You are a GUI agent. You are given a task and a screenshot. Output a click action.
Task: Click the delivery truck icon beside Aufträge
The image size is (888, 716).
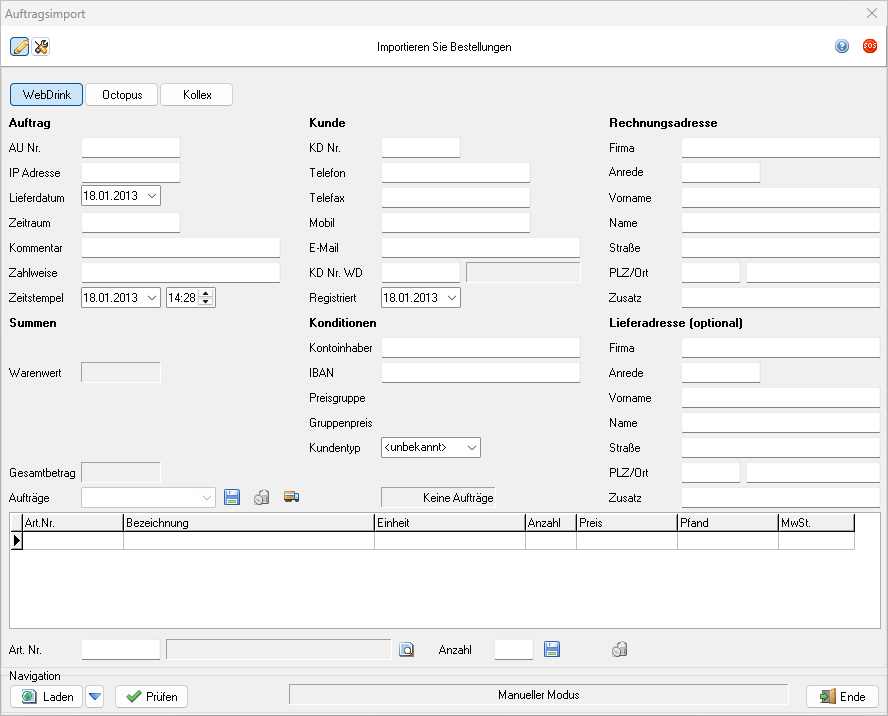(x=291, y=497)
